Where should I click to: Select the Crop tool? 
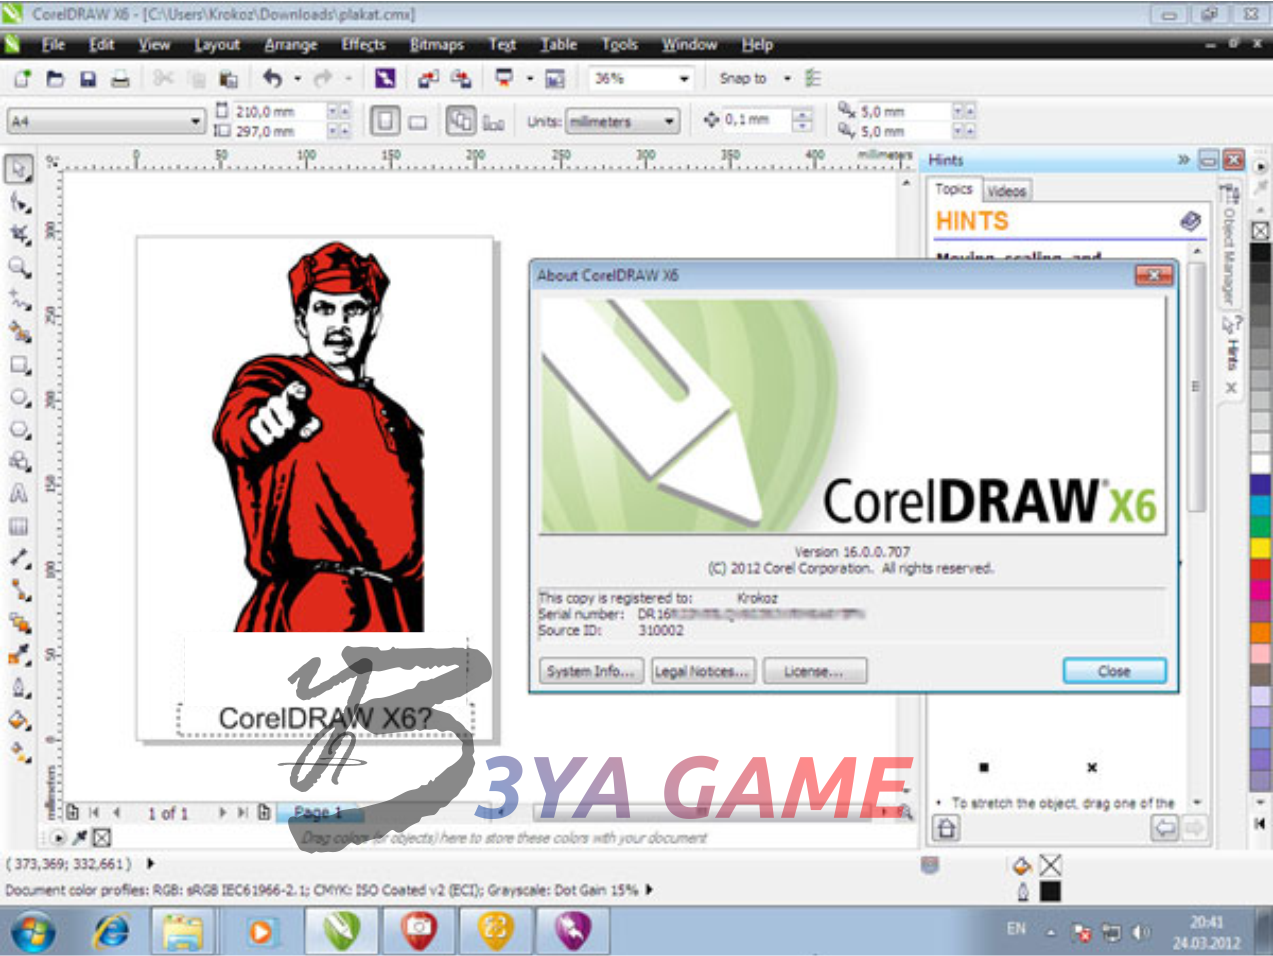[x=19, y=234]
